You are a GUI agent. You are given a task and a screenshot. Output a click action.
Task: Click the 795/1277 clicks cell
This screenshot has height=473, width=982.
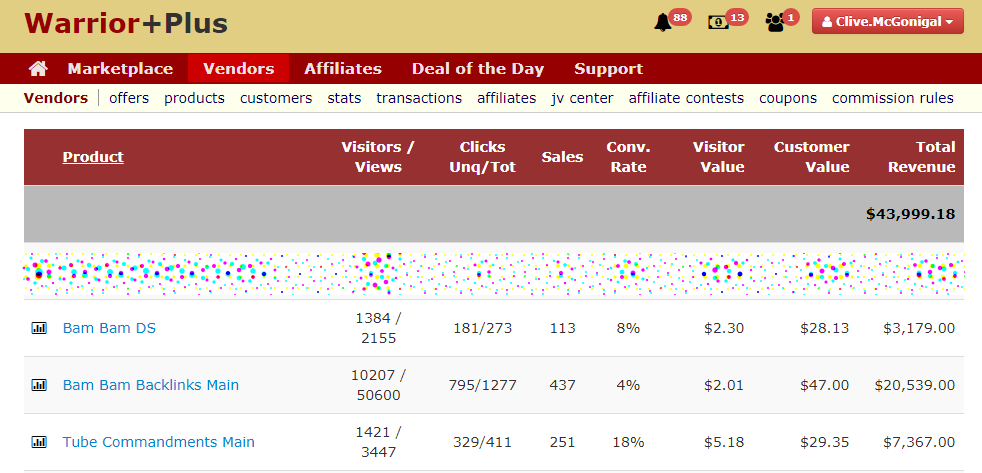pyautogui.click(x=482, y=385)
